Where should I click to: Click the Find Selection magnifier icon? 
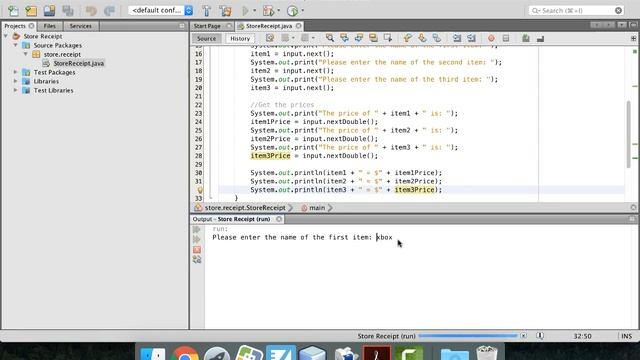tap(330, 38)
